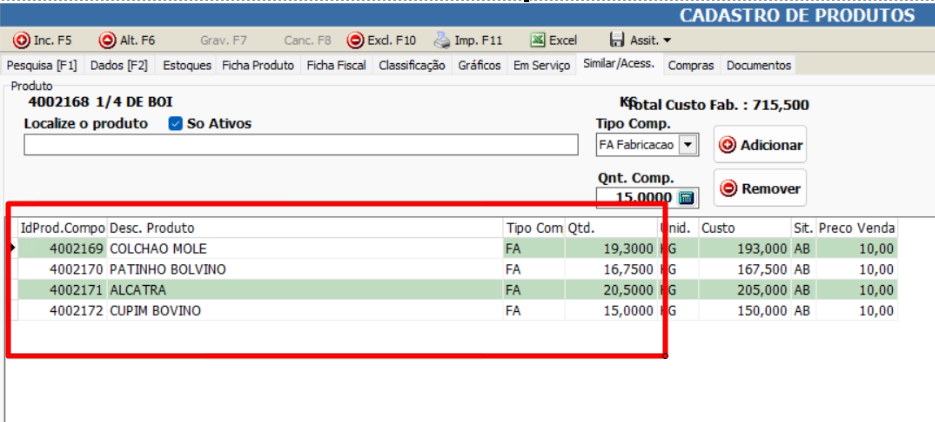
Task: Click the Imp. F11 printer icon
Action: pyautogui.click(x=442, y=41)
